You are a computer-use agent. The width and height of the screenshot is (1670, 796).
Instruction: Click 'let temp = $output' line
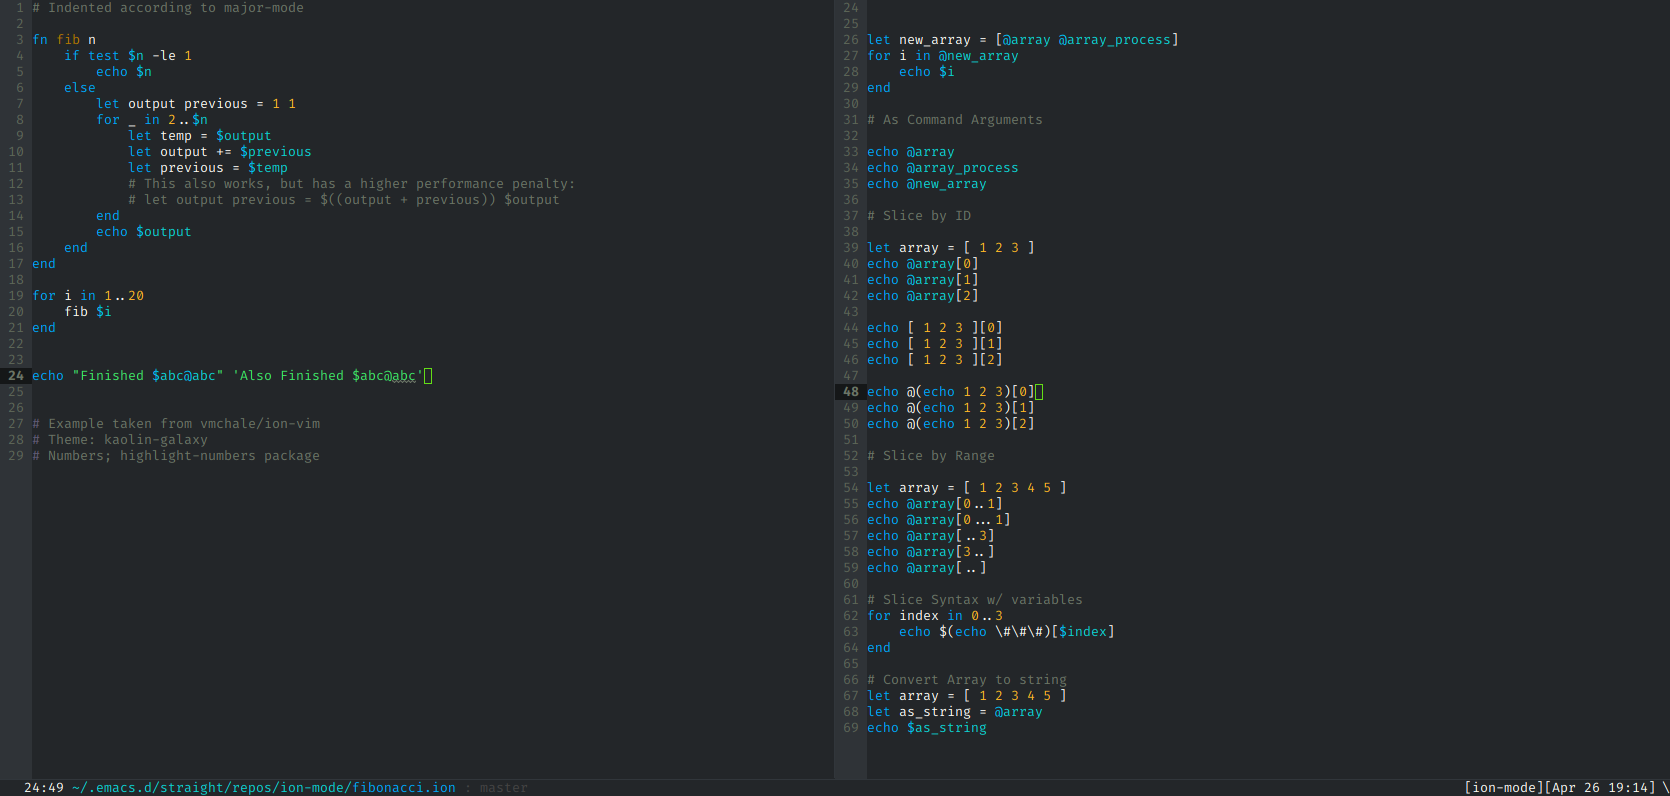[x=200, y=136]
